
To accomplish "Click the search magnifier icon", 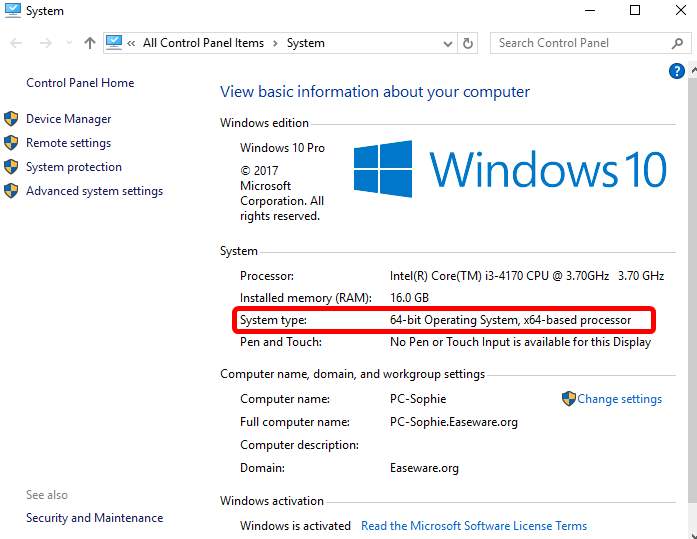I will coord(677,43).
